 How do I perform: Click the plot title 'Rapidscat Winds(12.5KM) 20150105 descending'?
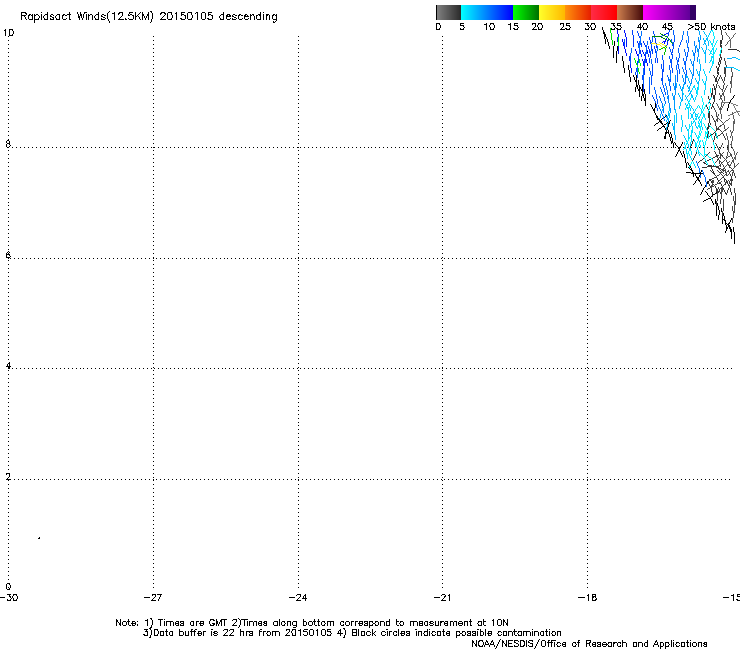tap(149, 17)
